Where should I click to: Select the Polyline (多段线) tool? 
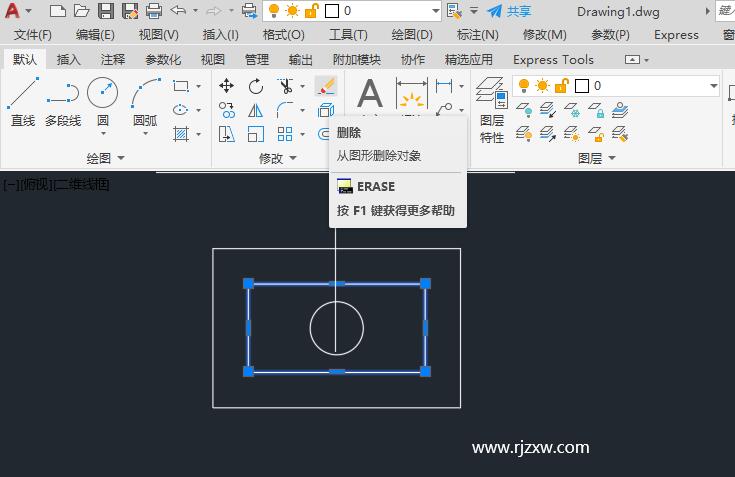(63, 103)
